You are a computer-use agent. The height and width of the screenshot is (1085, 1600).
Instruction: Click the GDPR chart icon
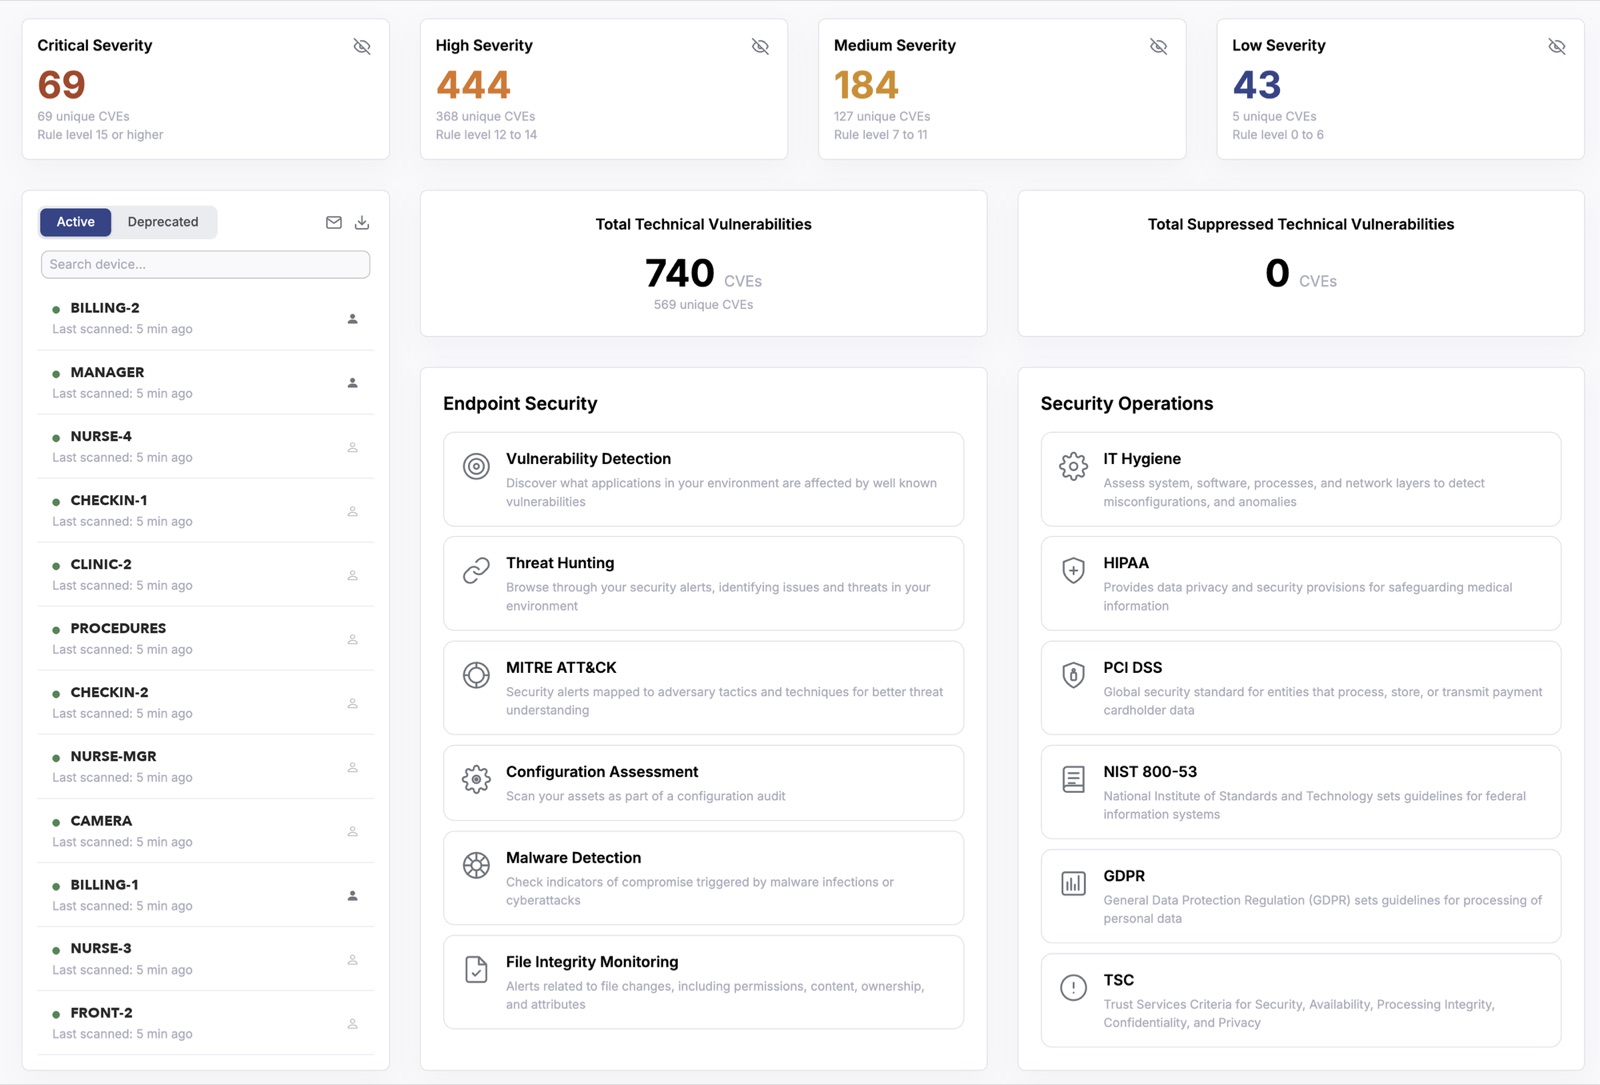point(1073,883)
